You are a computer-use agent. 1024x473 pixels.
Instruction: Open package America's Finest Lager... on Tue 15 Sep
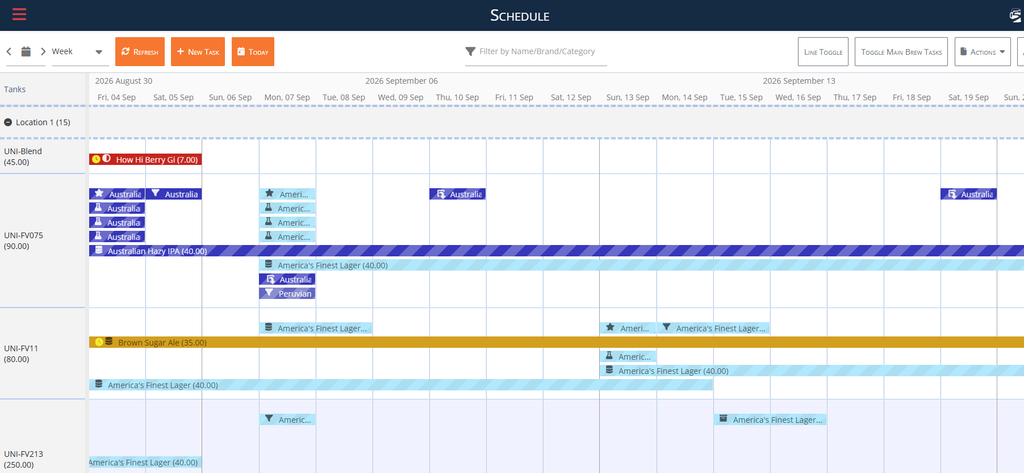coord(770,419)
